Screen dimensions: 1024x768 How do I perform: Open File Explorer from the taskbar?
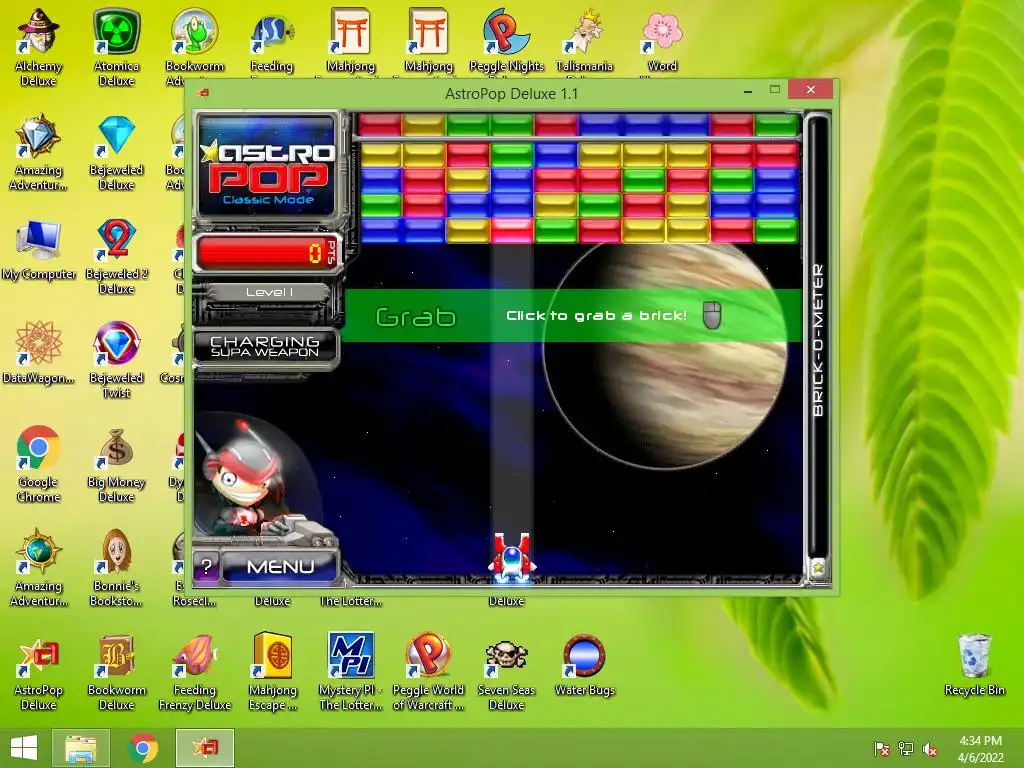81,748
